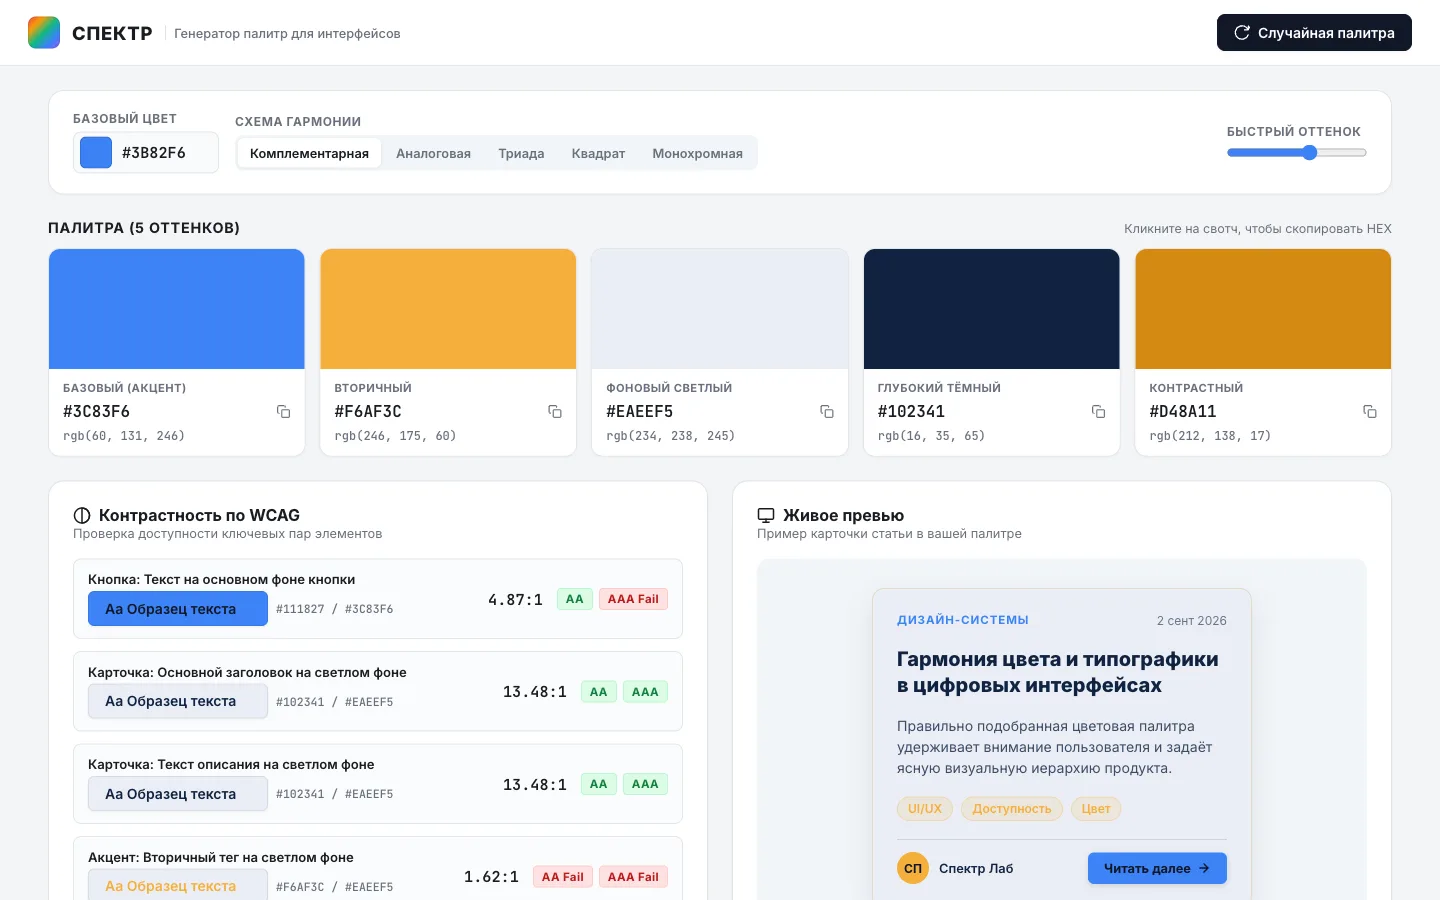Viewport: 1440px width, 900px height.
Task: Click the amber Контрастный color swatch
Action: 1263,309
